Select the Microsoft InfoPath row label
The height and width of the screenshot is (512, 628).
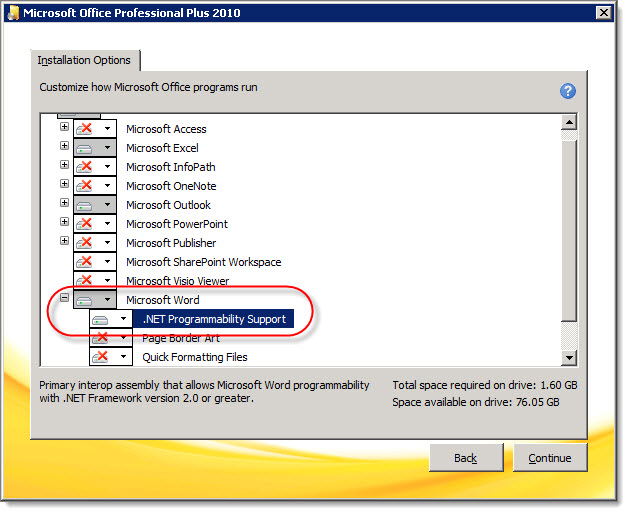click(171, 167)
